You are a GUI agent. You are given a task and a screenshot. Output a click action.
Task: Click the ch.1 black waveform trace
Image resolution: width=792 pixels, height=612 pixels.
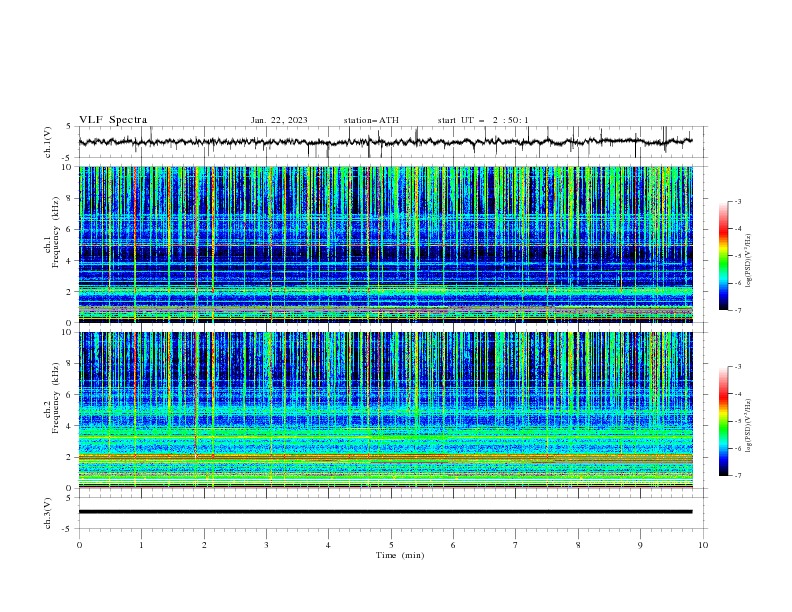385,142
